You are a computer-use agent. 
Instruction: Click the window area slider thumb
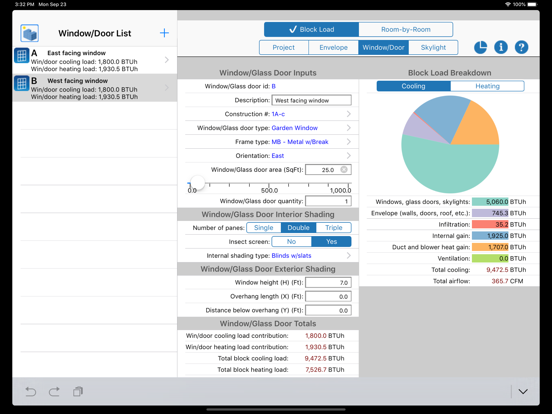pos(197,183)
